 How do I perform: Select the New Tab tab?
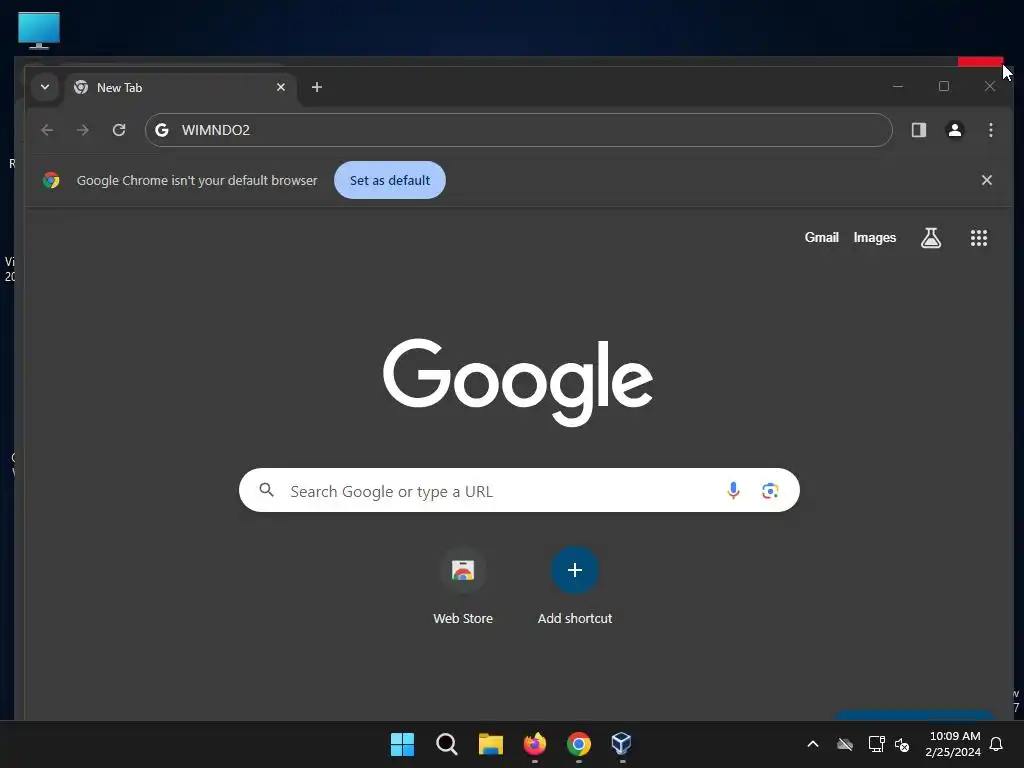180,88
